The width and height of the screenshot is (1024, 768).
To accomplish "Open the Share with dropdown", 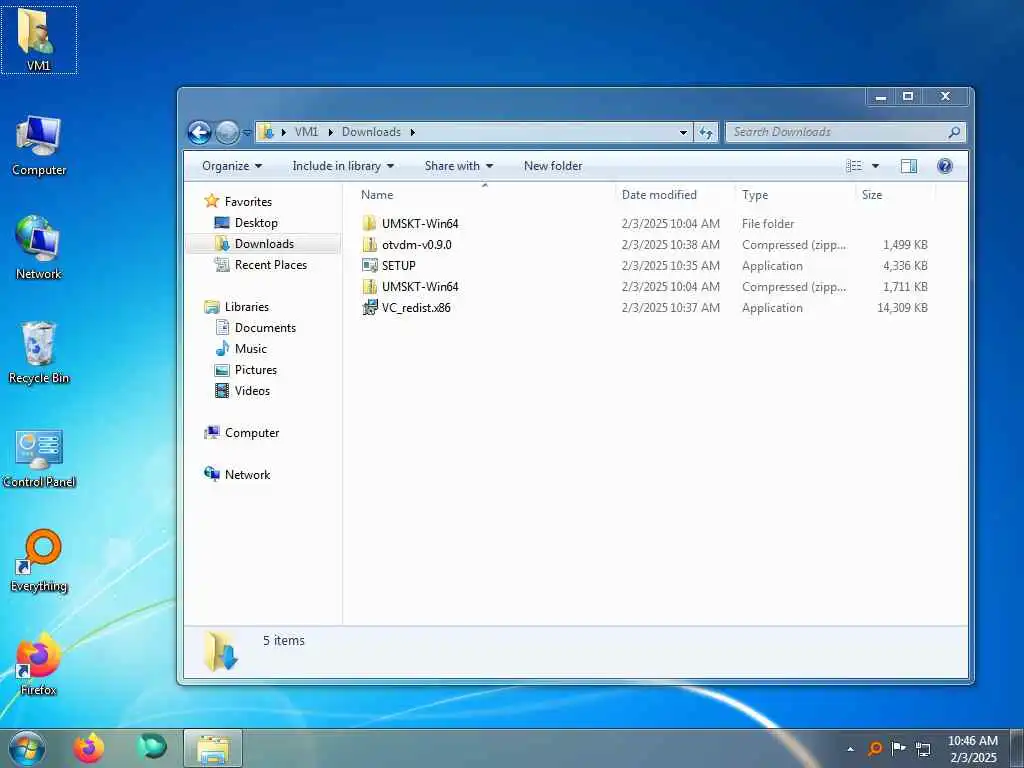I will point(458,166).
